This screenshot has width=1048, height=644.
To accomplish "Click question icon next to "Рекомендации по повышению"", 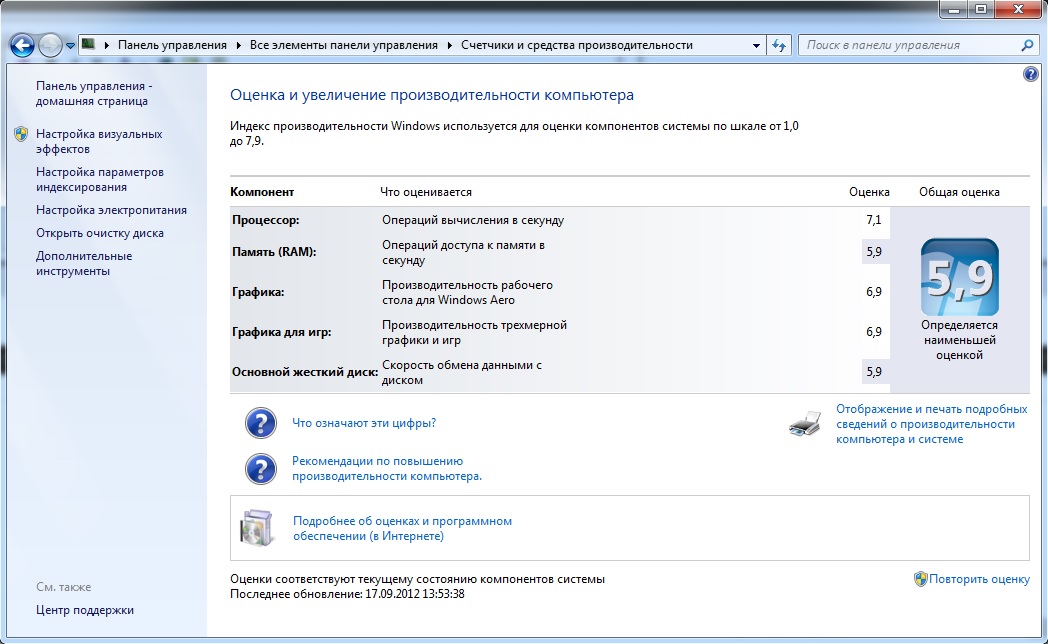I will click(x=260, y=469).
